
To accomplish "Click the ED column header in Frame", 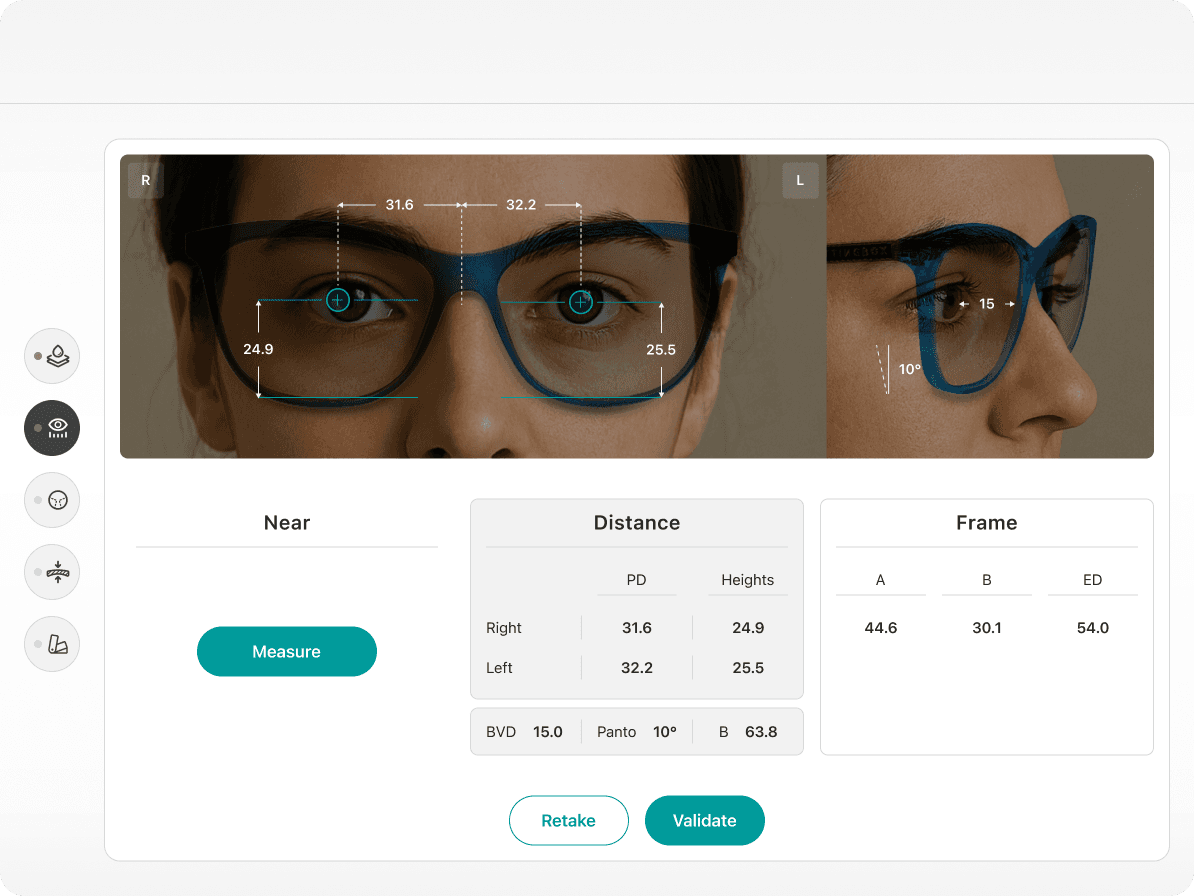I will [1093, 580].
